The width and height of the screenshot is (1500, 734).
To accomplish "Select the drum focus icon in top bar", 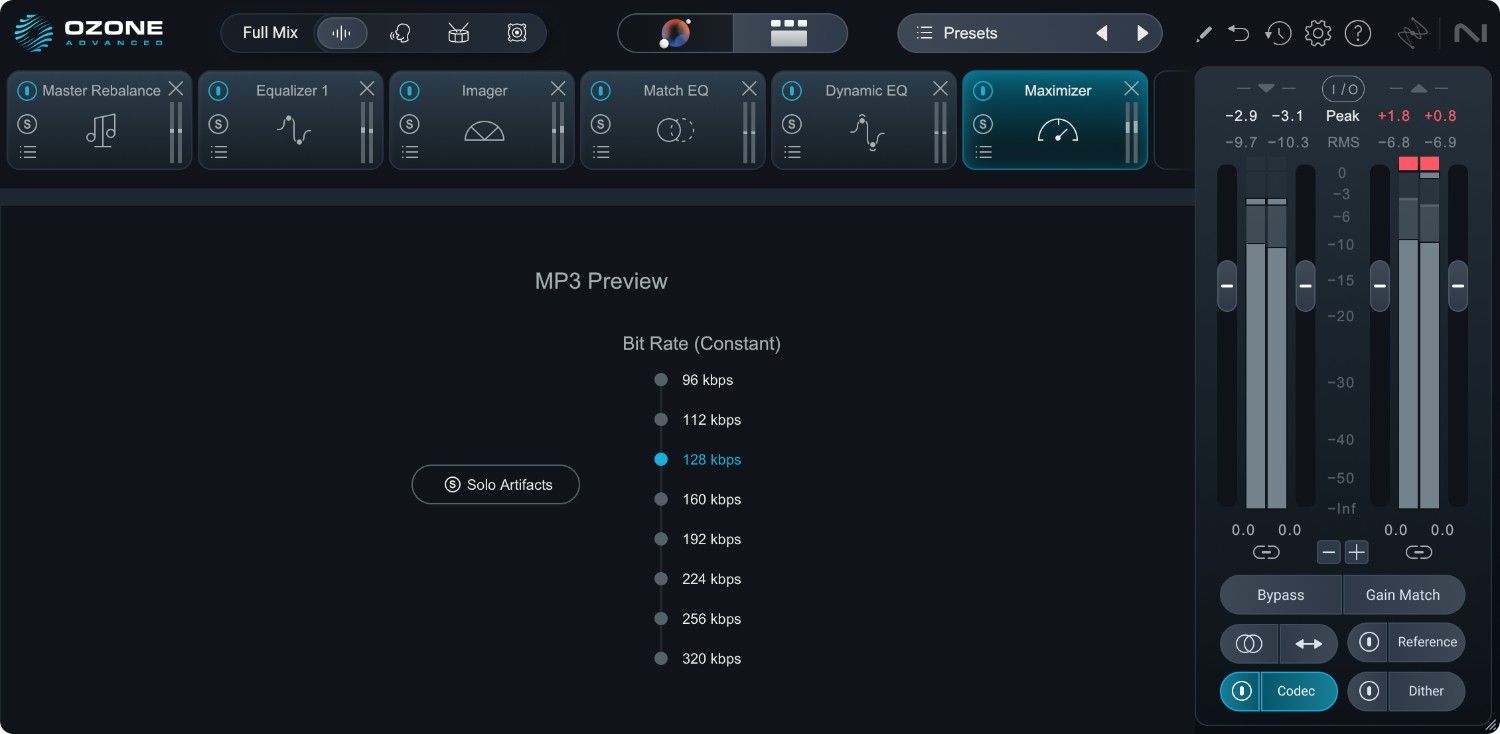I will pyautogui.click(x=458, y=32).
